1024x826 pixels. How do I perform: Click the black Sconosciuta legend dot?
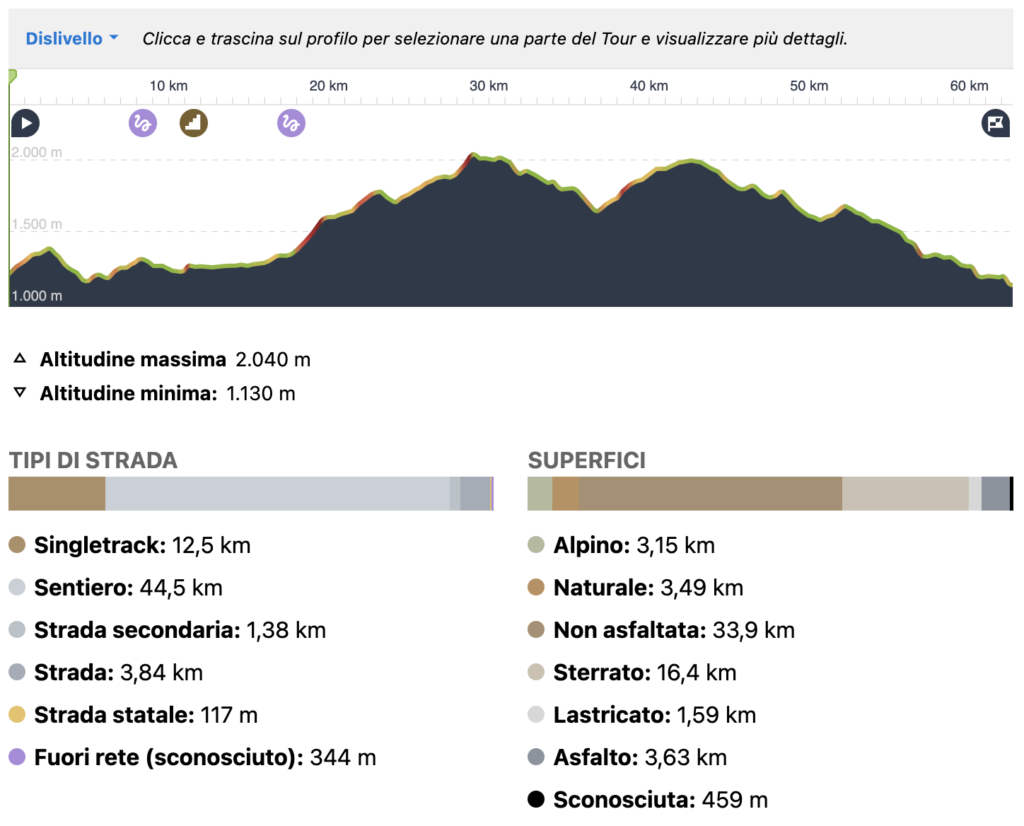click(x=536, y=799)
